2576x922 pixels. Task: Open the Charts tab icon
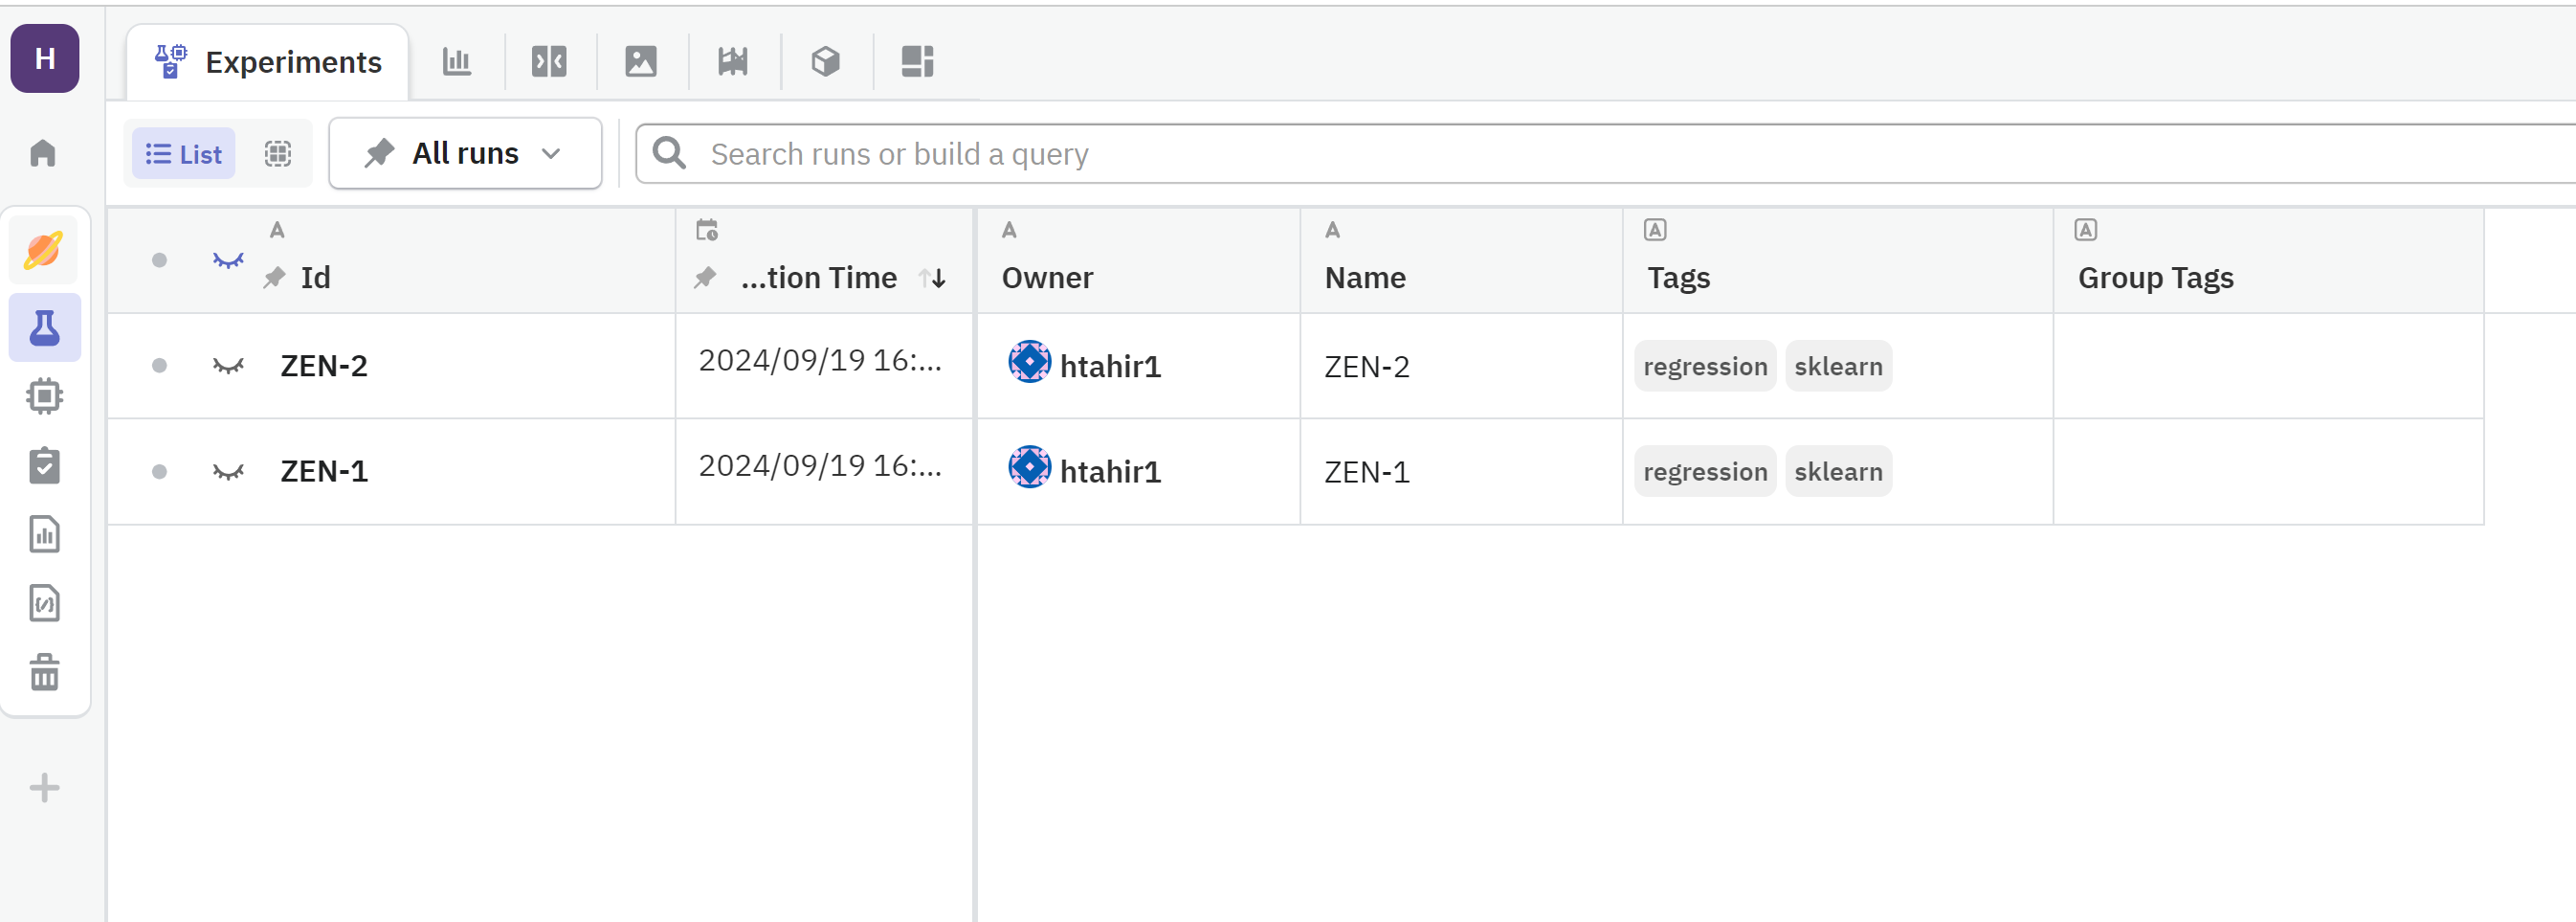click(x=457, y=62)
